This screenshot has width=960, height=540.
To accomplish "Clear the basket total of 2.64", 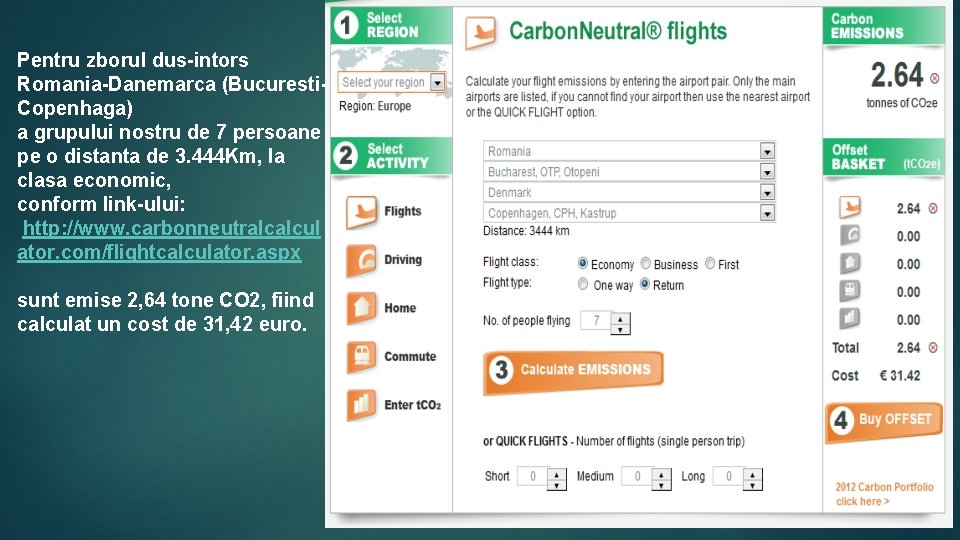I will coord(933,348).
